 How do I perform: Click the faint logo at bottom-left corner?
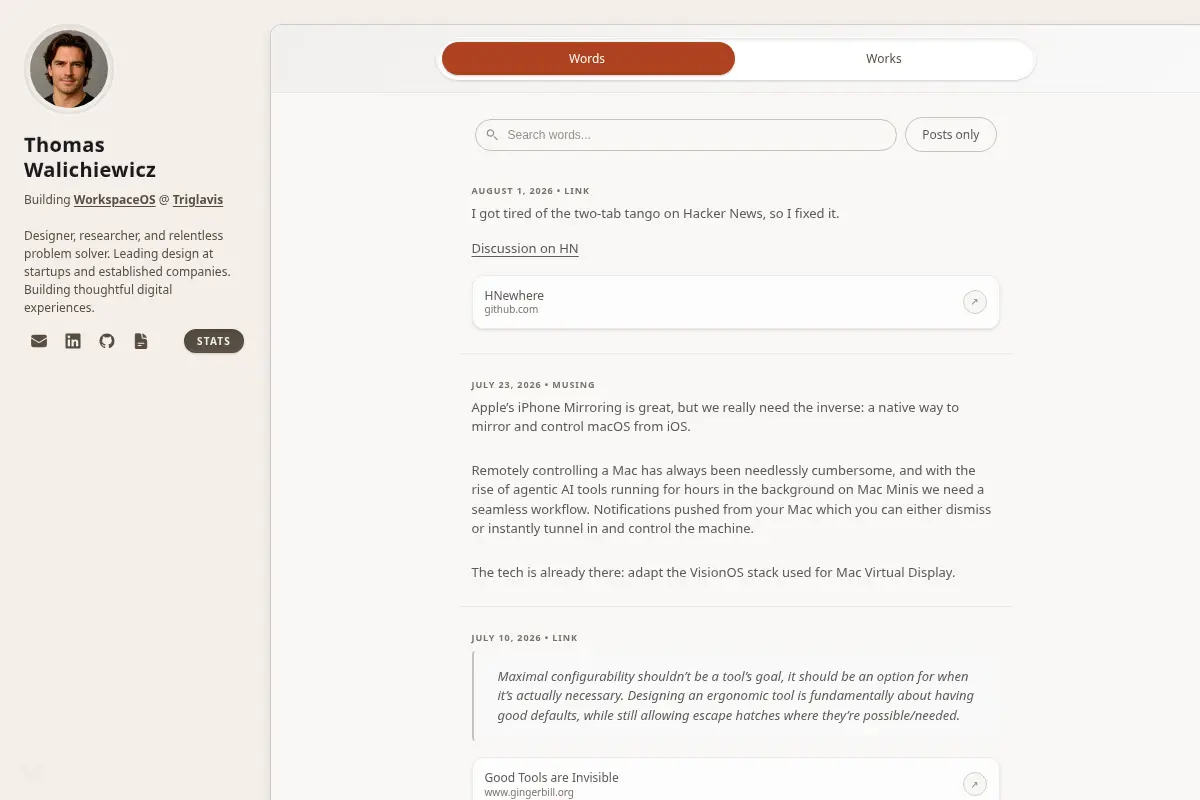33,773
